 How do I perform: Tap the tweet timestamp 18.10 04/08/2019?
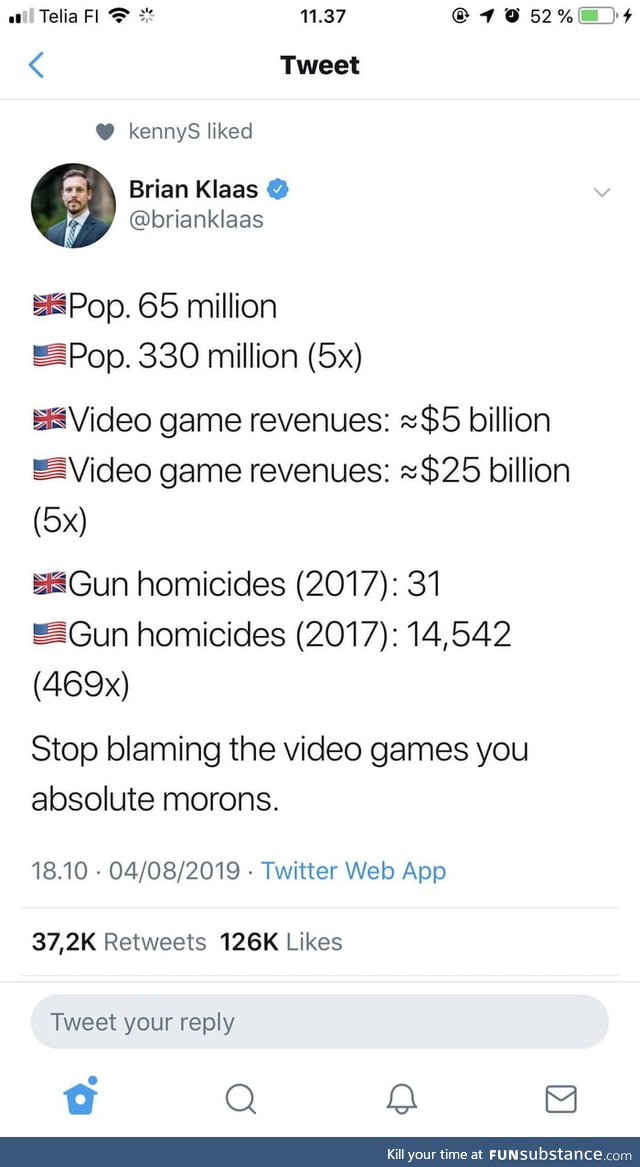135,870
